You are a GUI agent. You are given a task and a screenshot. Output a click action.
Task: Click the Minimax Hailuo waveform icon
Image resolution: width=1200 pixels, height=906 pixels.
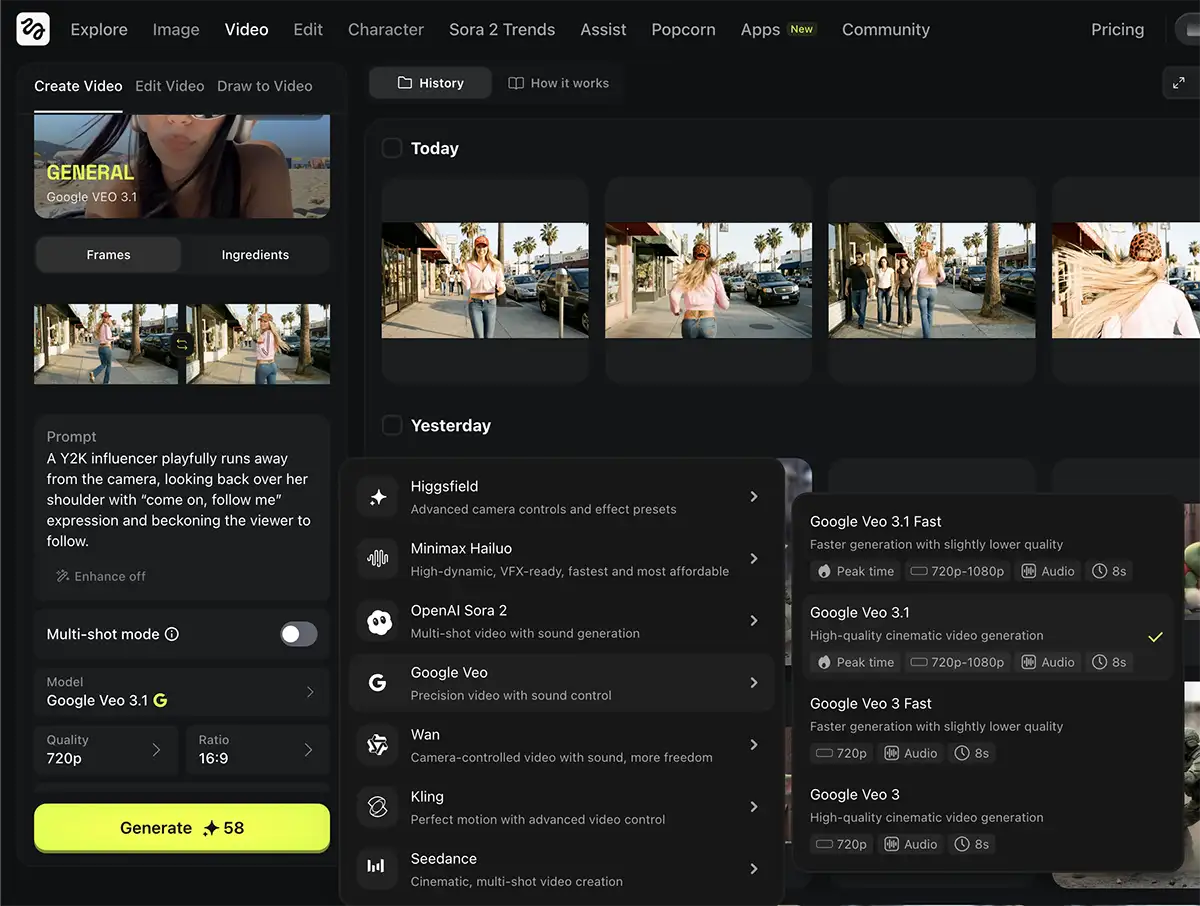(378, 559)
